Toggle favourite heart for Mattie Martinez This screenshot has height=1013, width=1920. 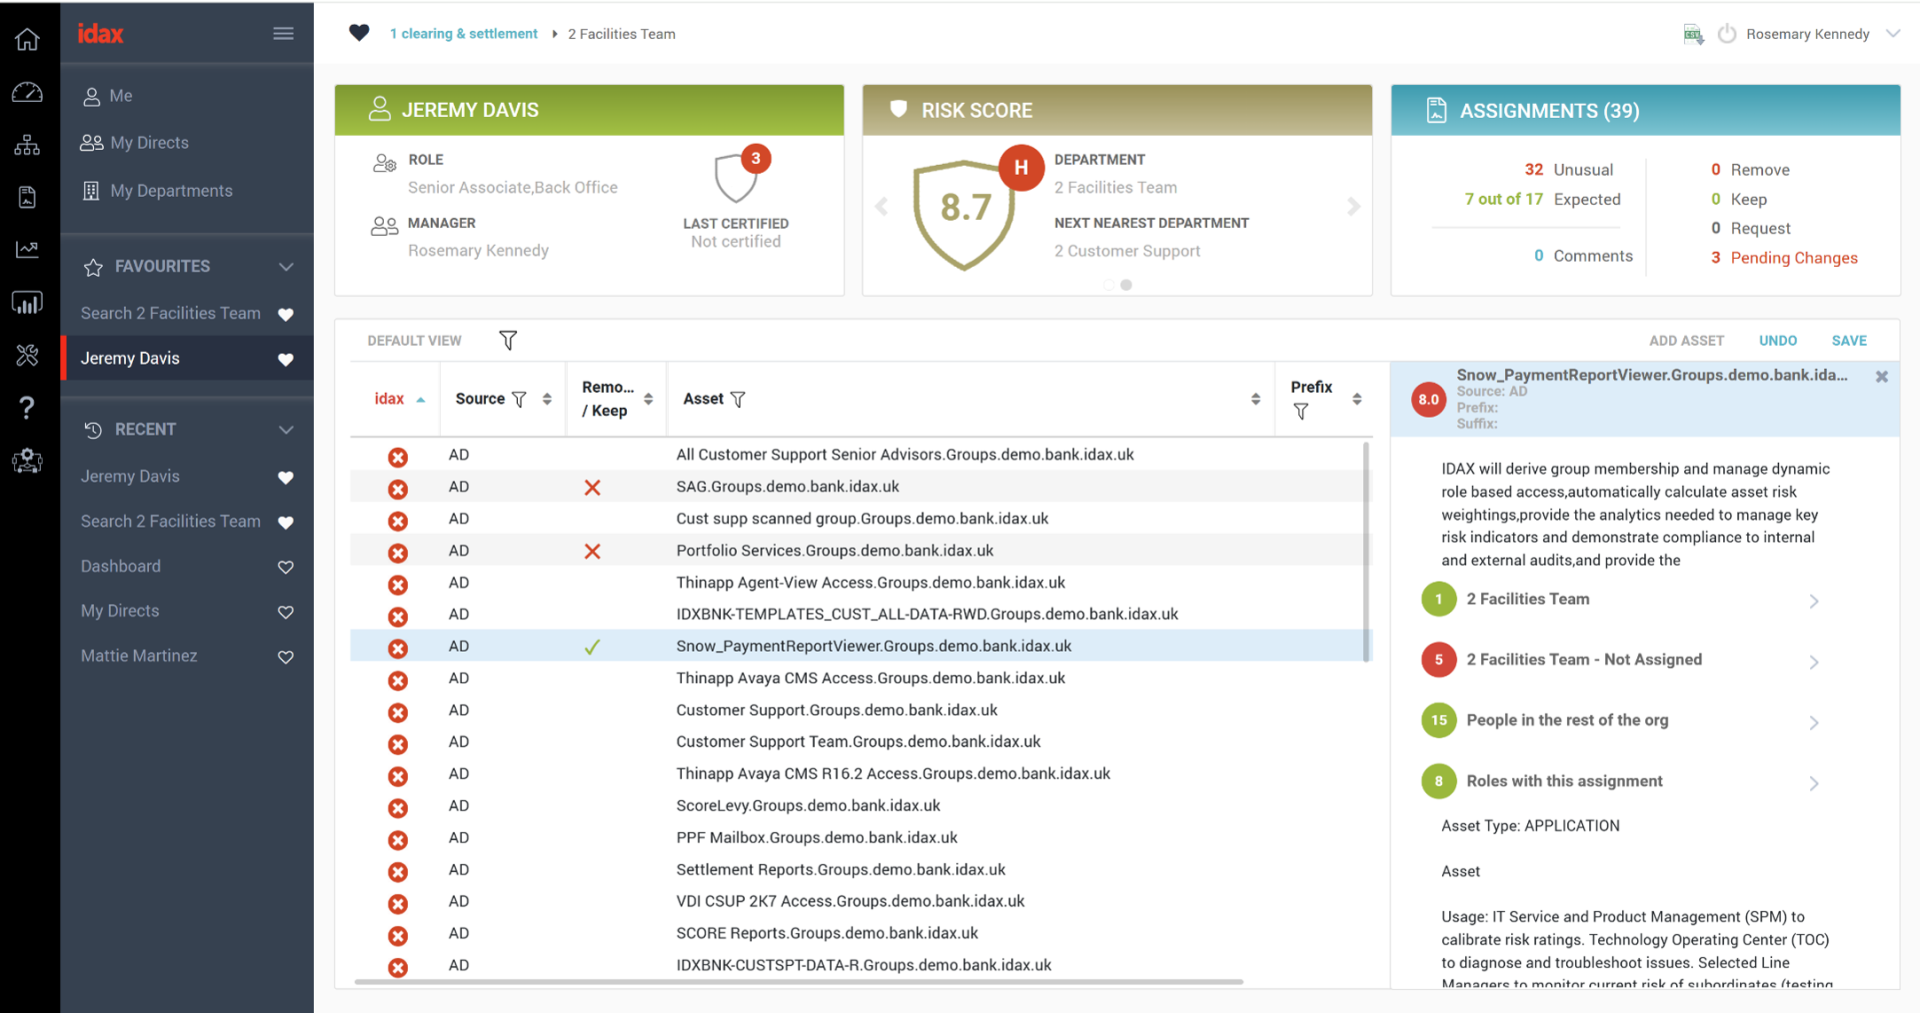pyautogui.click(x=286, y=657)
